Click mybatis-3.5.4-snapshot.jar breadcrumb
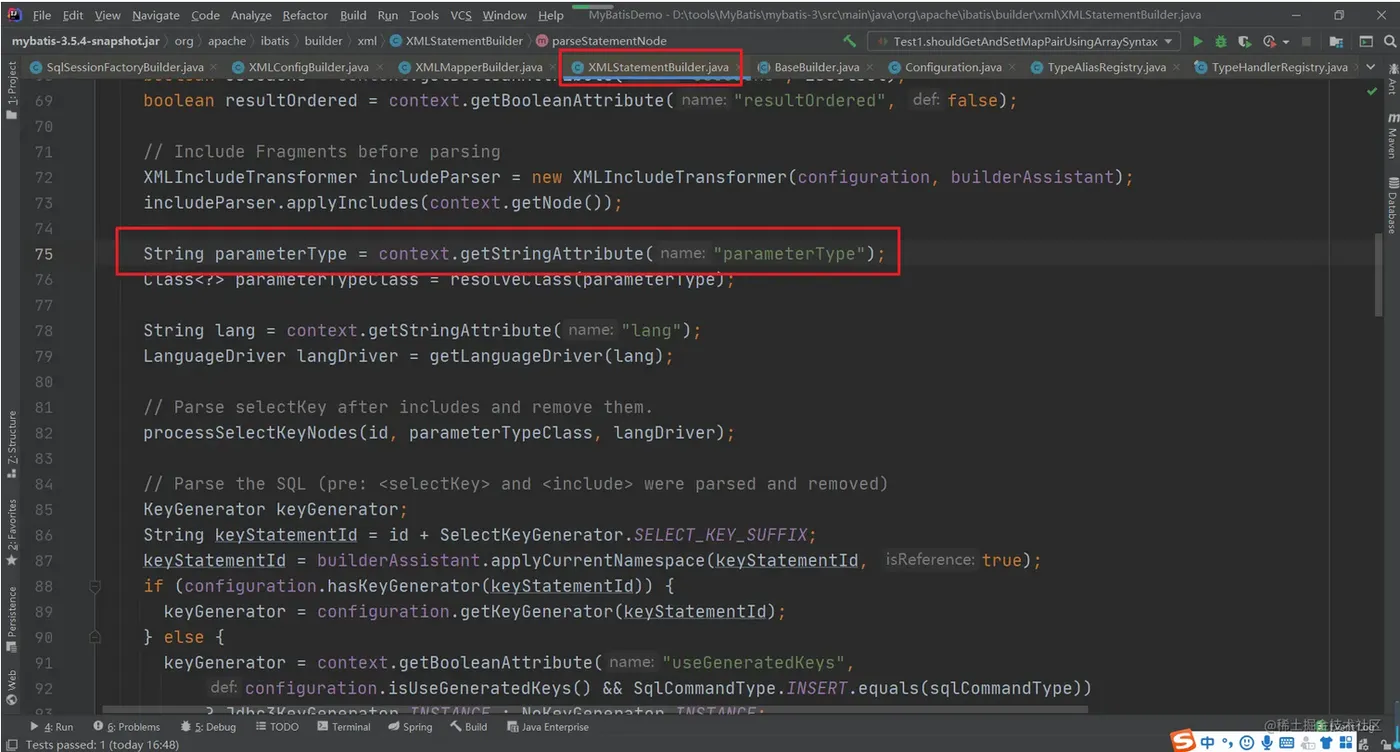 tap(84, 41)
